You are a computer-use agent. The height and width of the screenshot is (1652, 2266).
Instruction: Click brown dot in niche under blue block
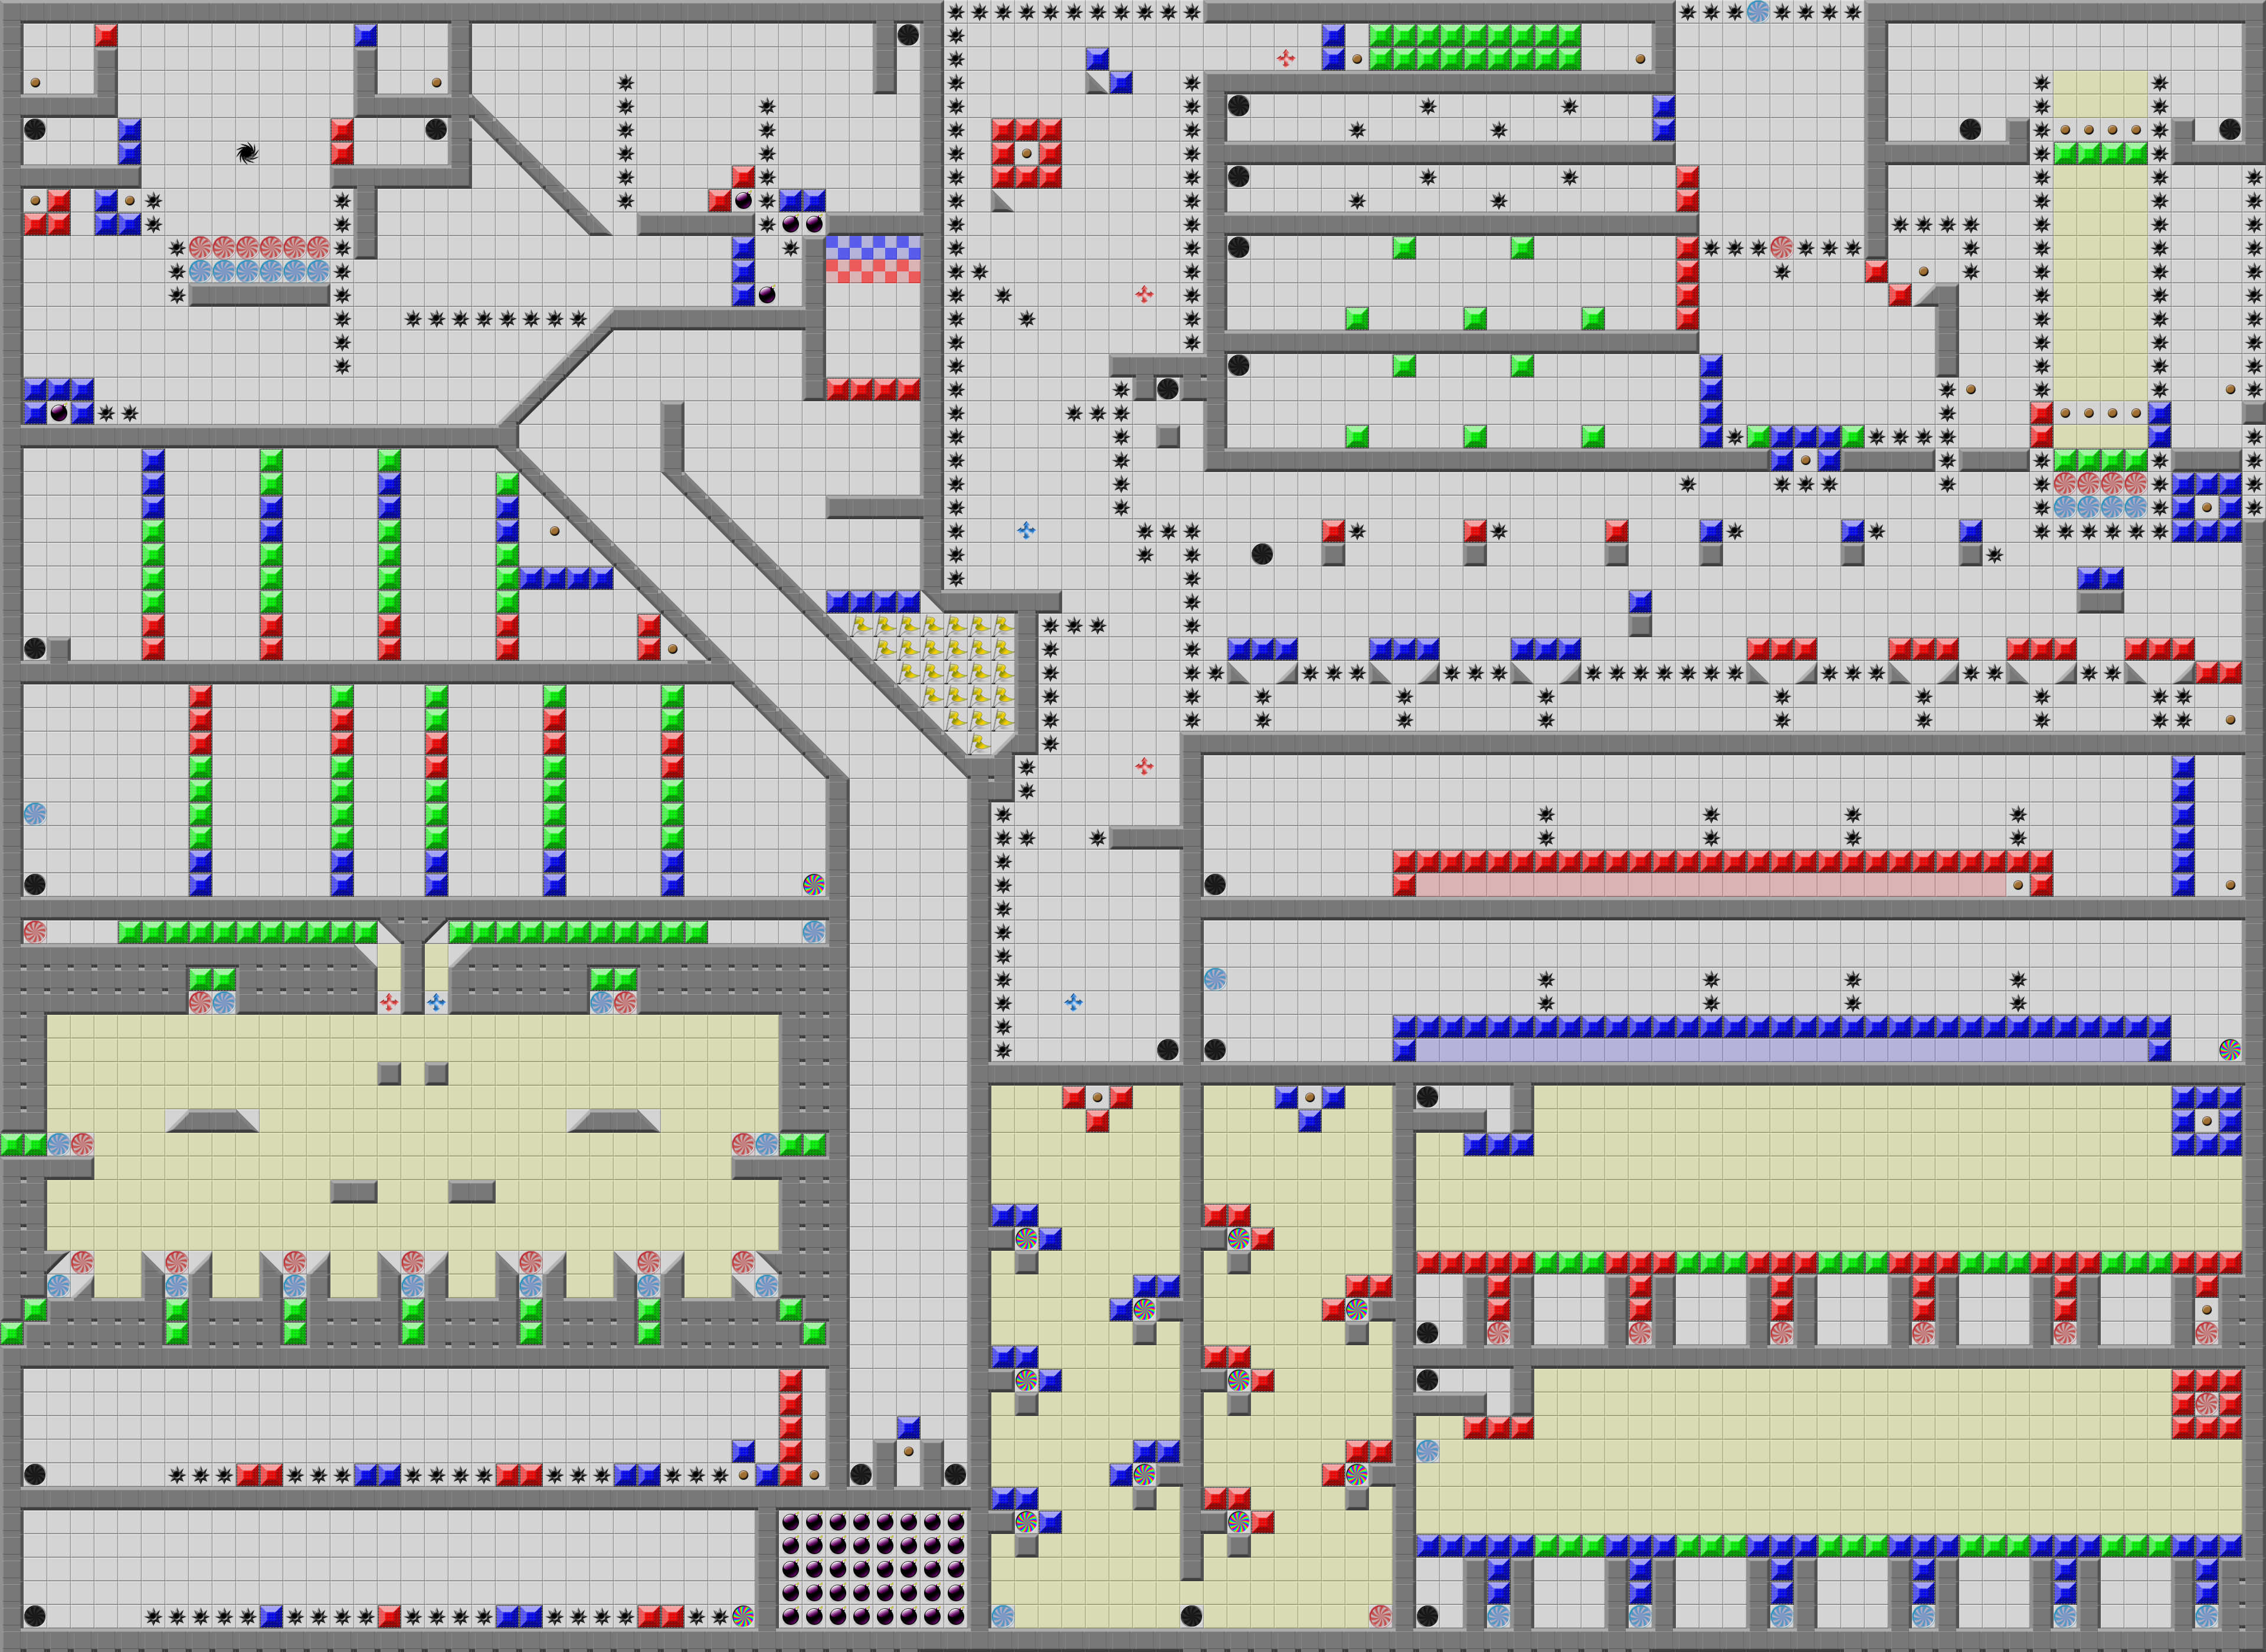(909, 1451)
